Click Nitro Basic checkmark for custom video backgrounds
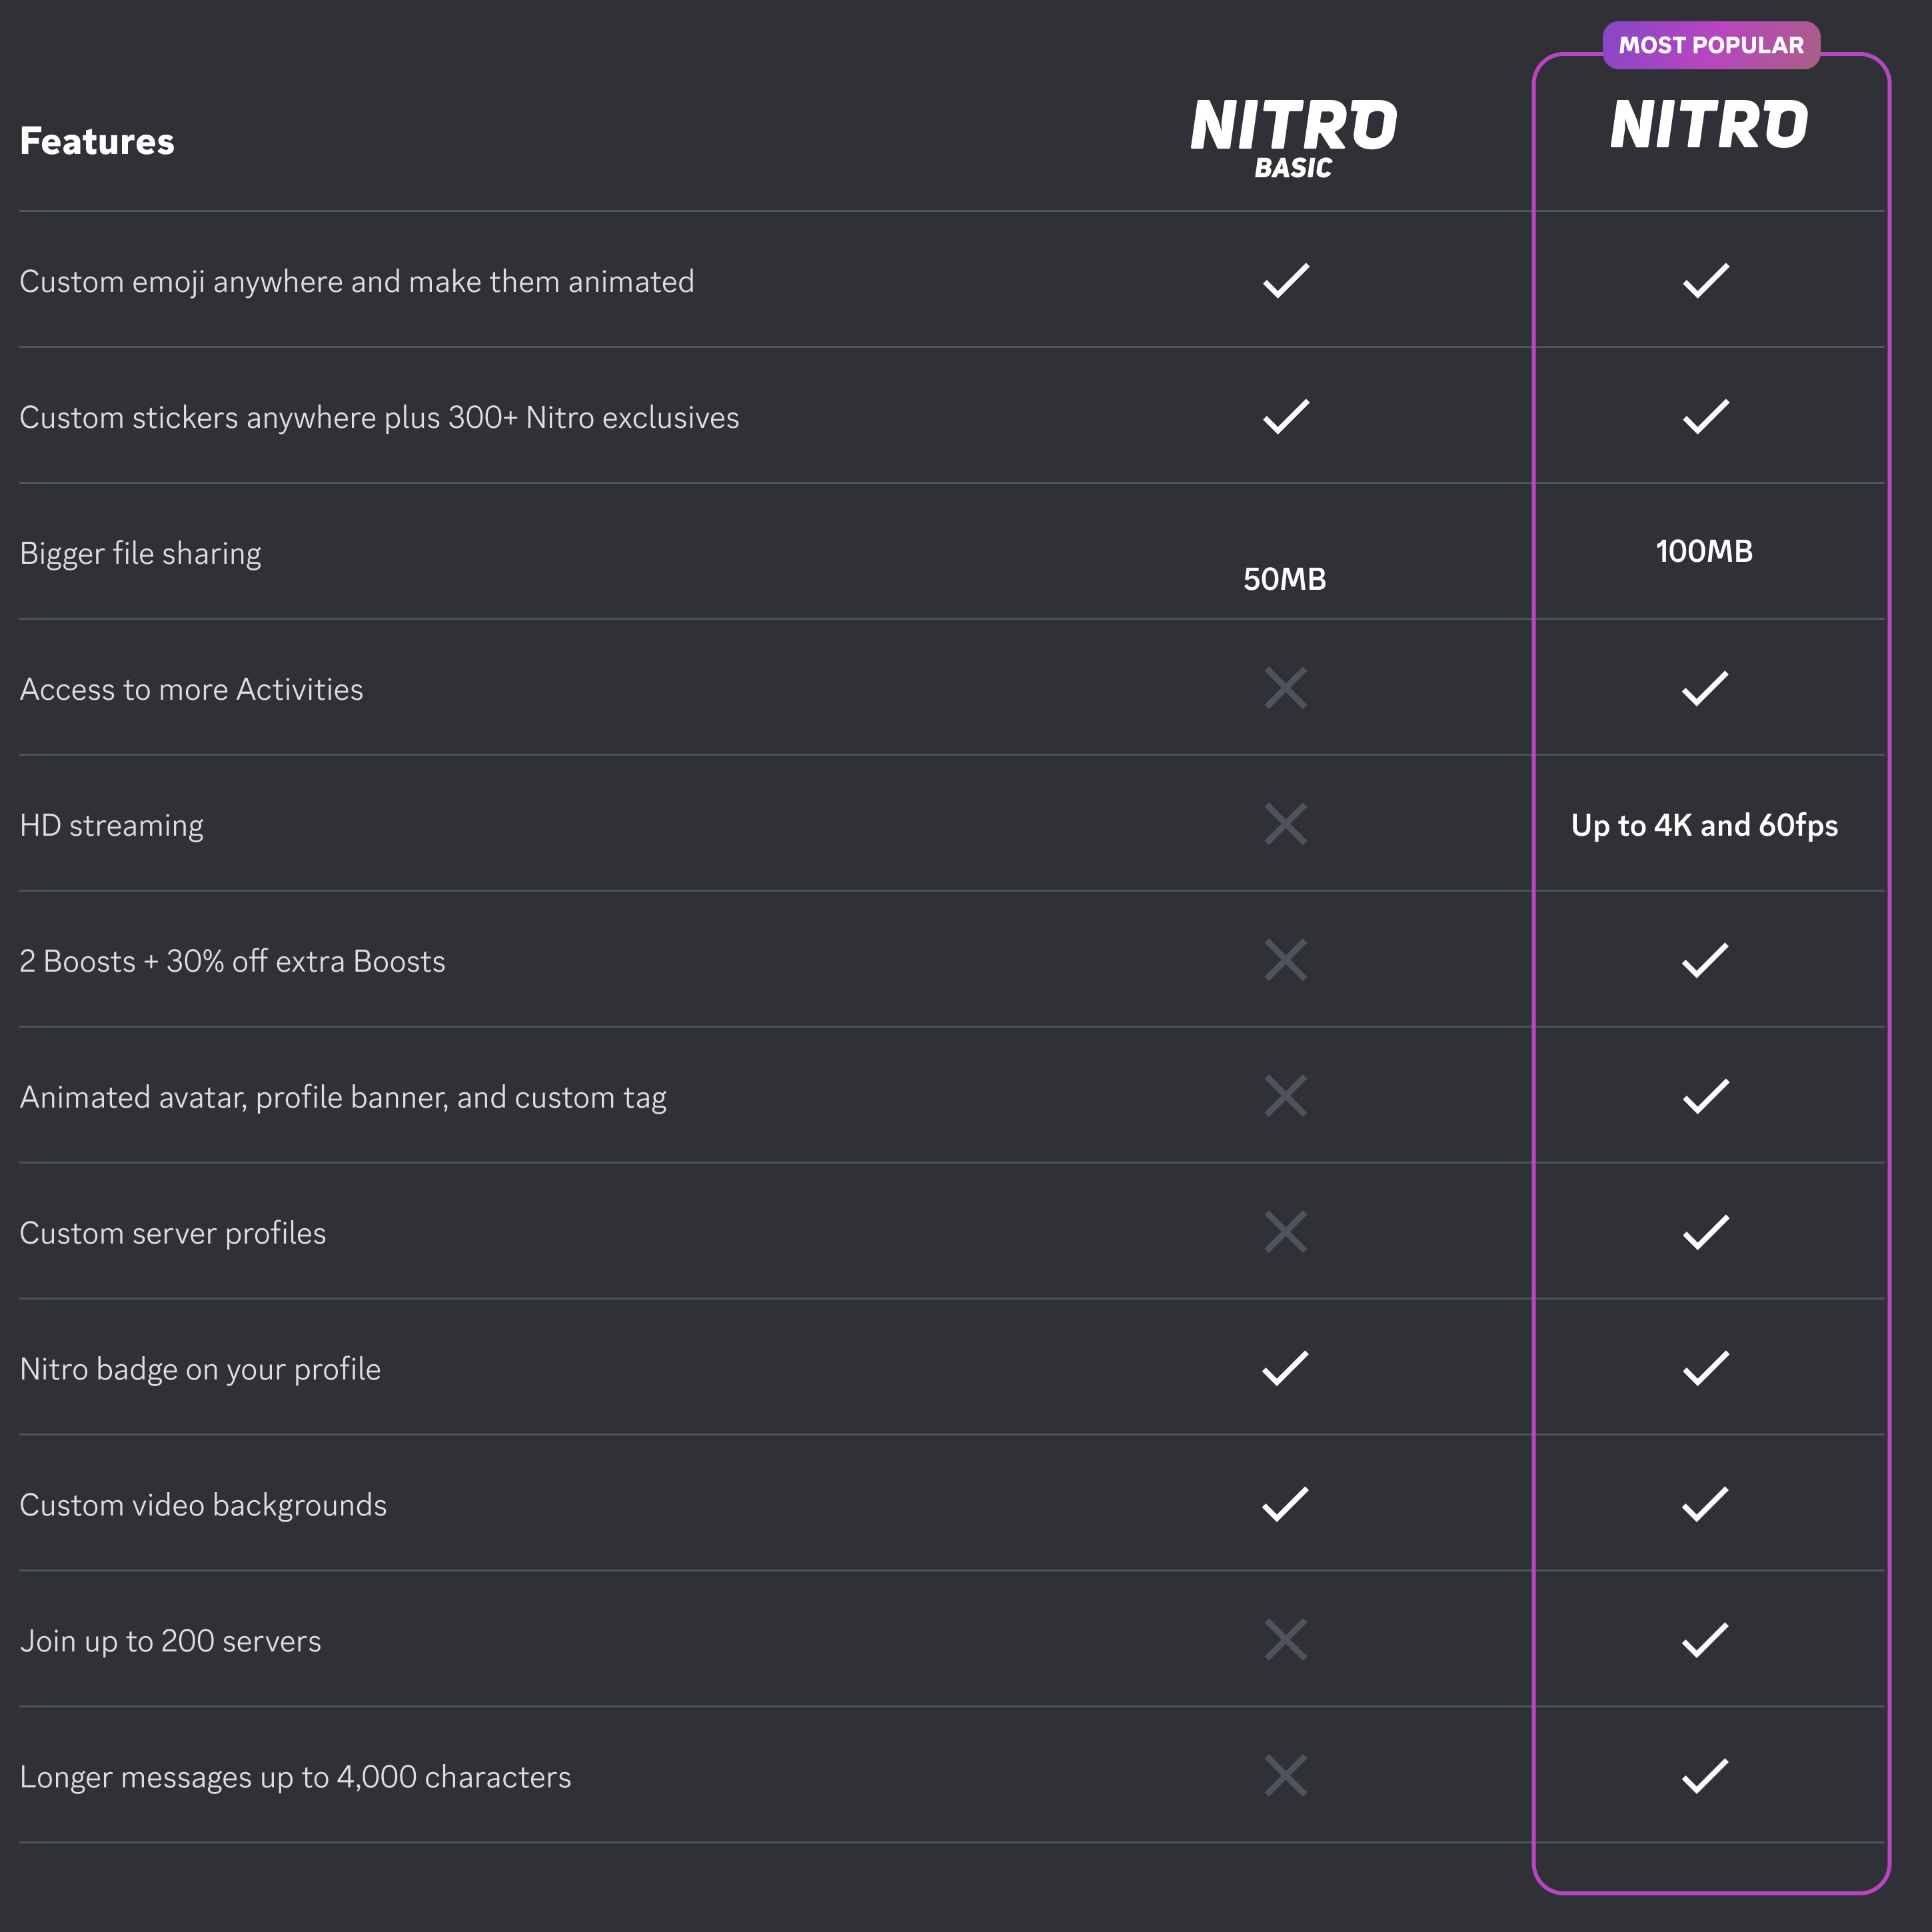This screenshot has width=1932, height=1932. click(1286, 1504)
